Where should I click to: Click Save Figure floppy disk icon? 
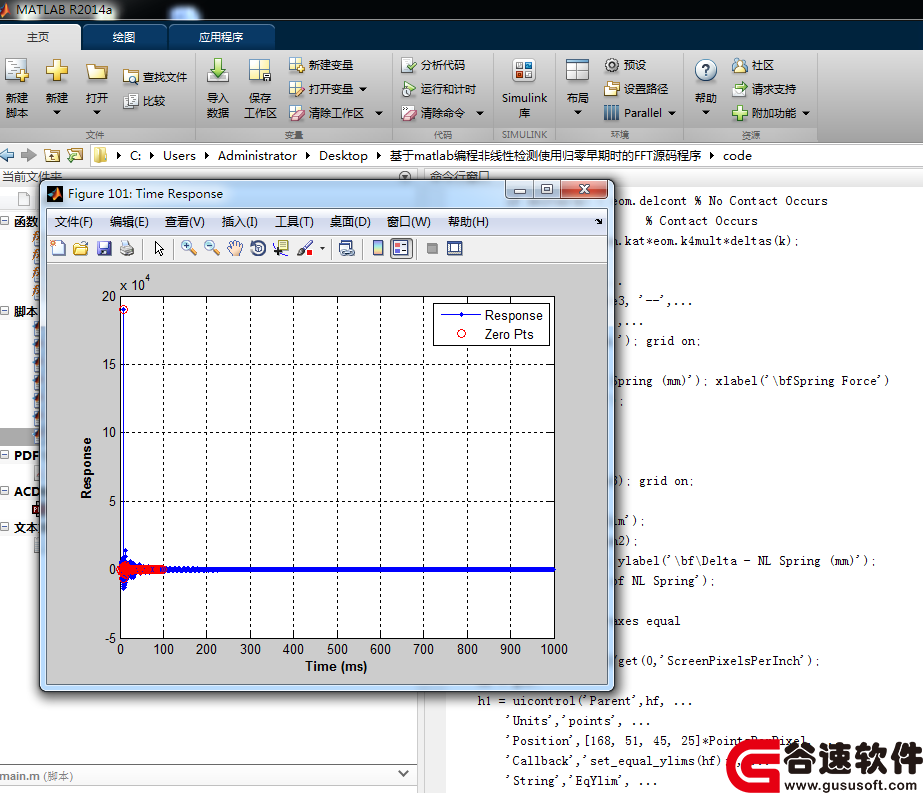(x=104, y=248)
